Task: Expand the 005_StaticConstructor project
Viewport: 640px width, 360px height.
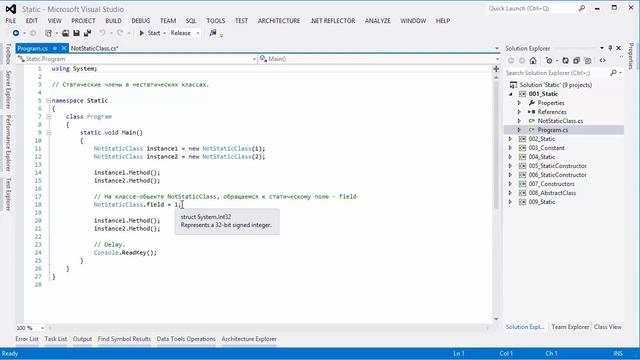Action: coord(511,166)
